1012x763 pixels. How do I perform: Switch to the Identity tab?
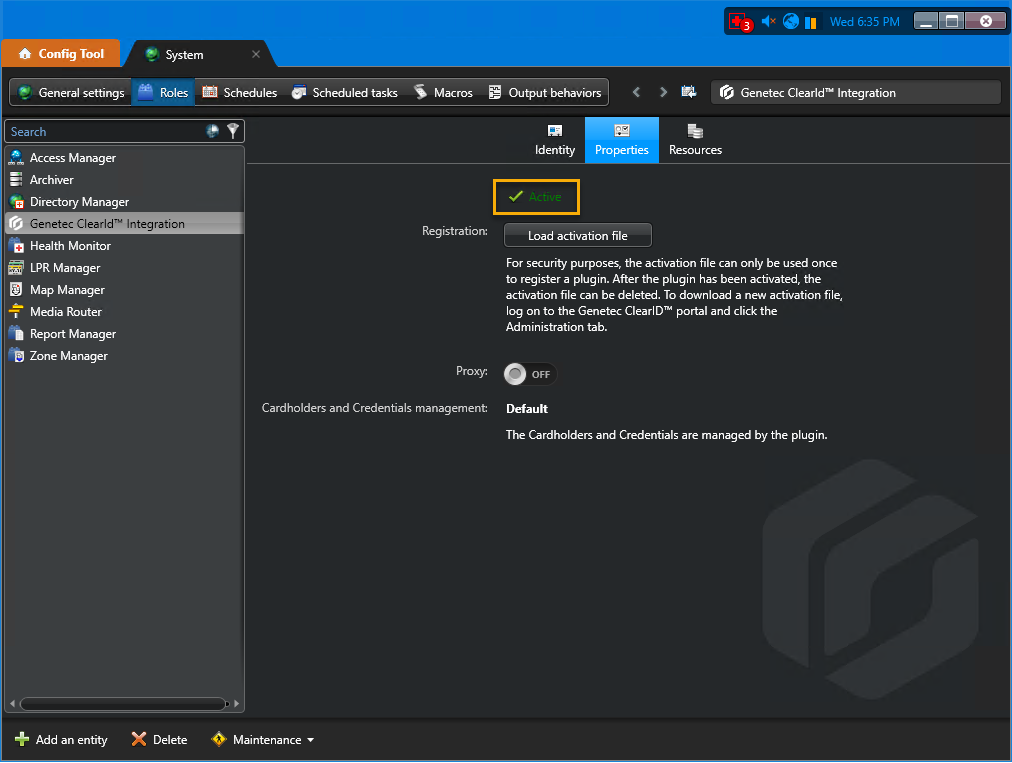[555, 140]
